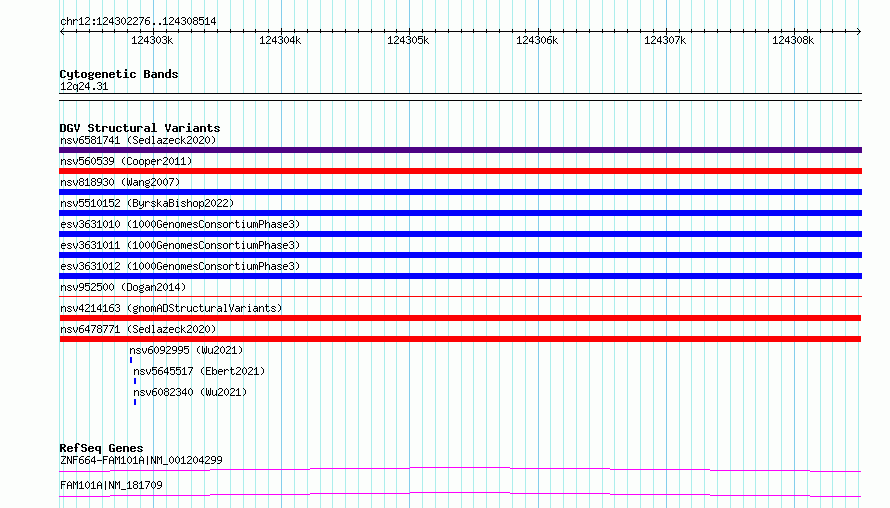Select nsv5510152 (ByrskaBishop2022) label

[147, 203]
